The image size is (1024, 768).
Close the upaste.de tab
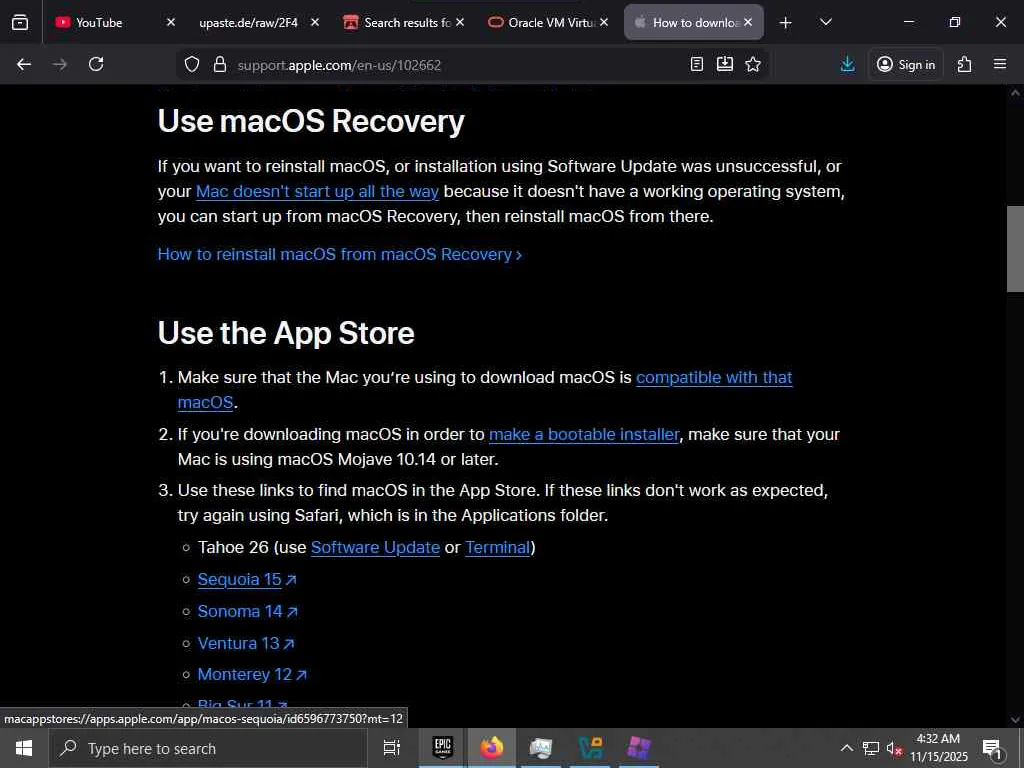[315, 22]
